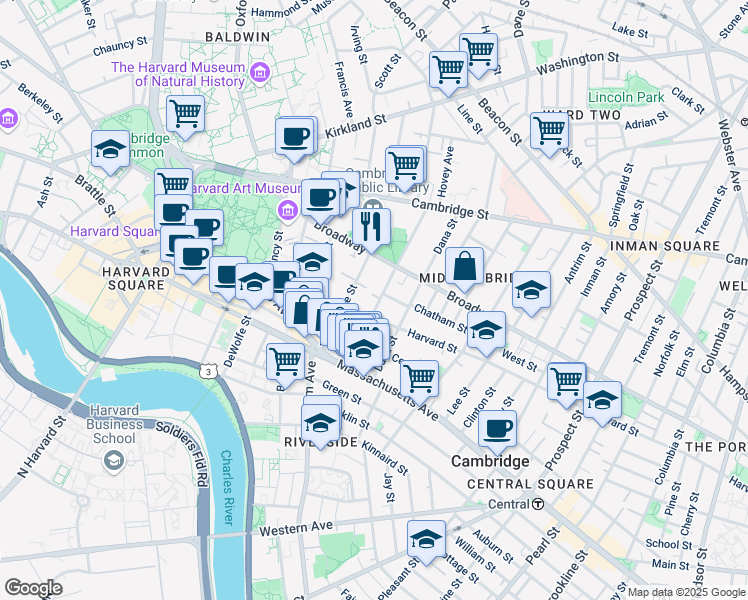
Task: Click the N Harvard St label
Action: pos(41,446)
